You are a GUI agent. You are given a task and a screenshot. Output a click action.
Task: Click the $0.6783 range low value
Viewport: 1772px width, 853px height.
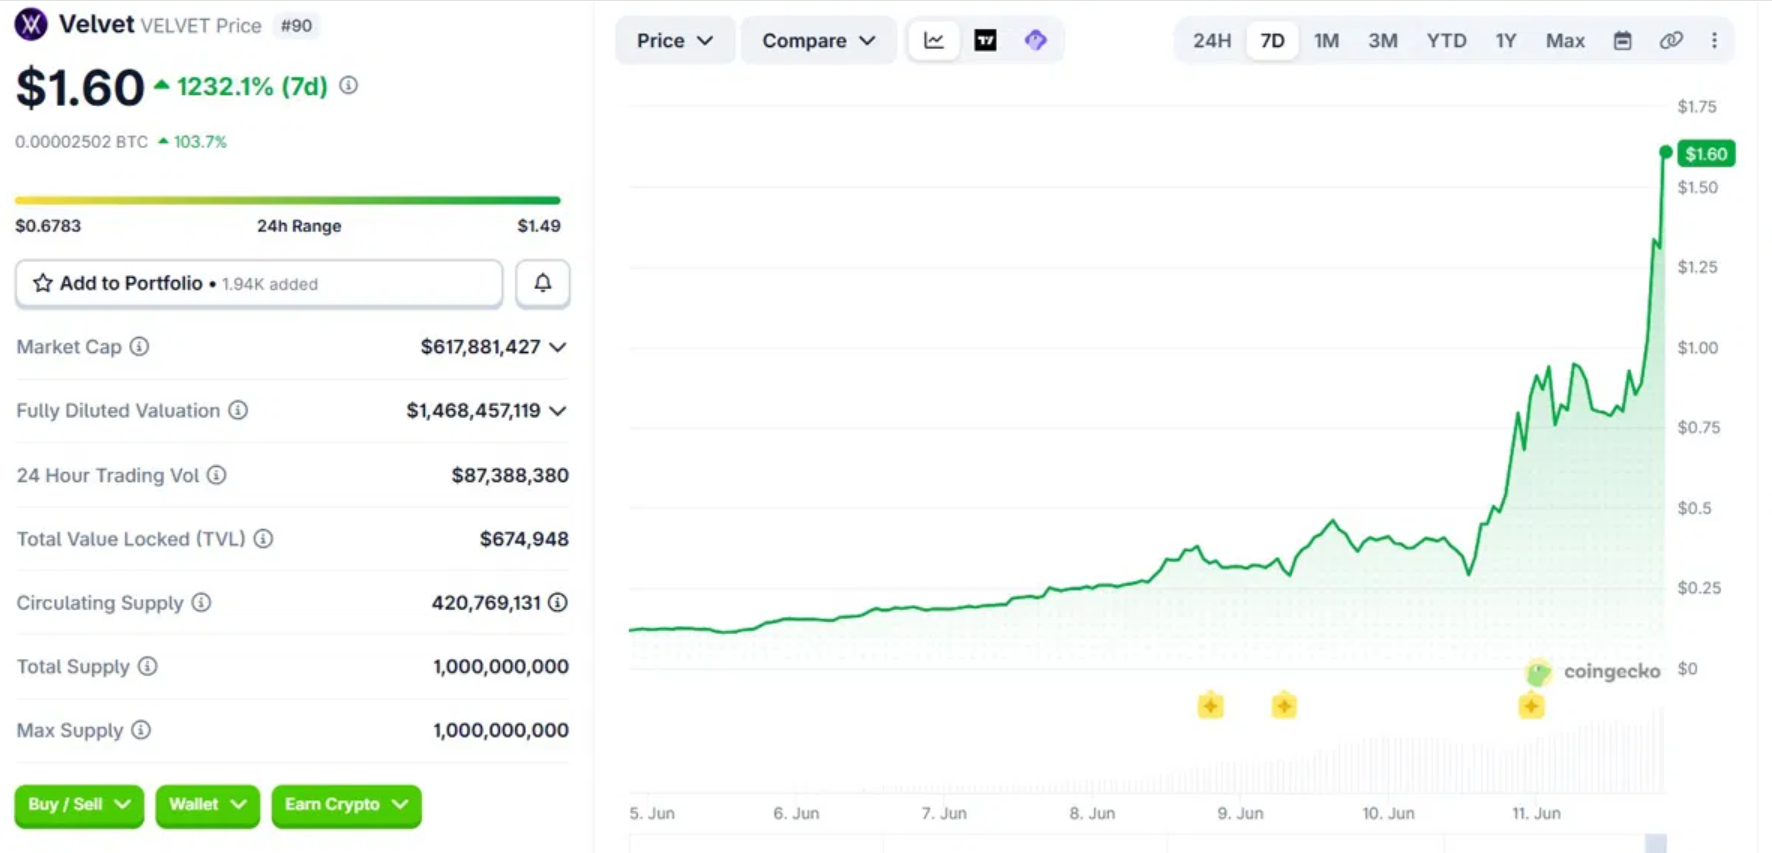[x=48, y=226]
